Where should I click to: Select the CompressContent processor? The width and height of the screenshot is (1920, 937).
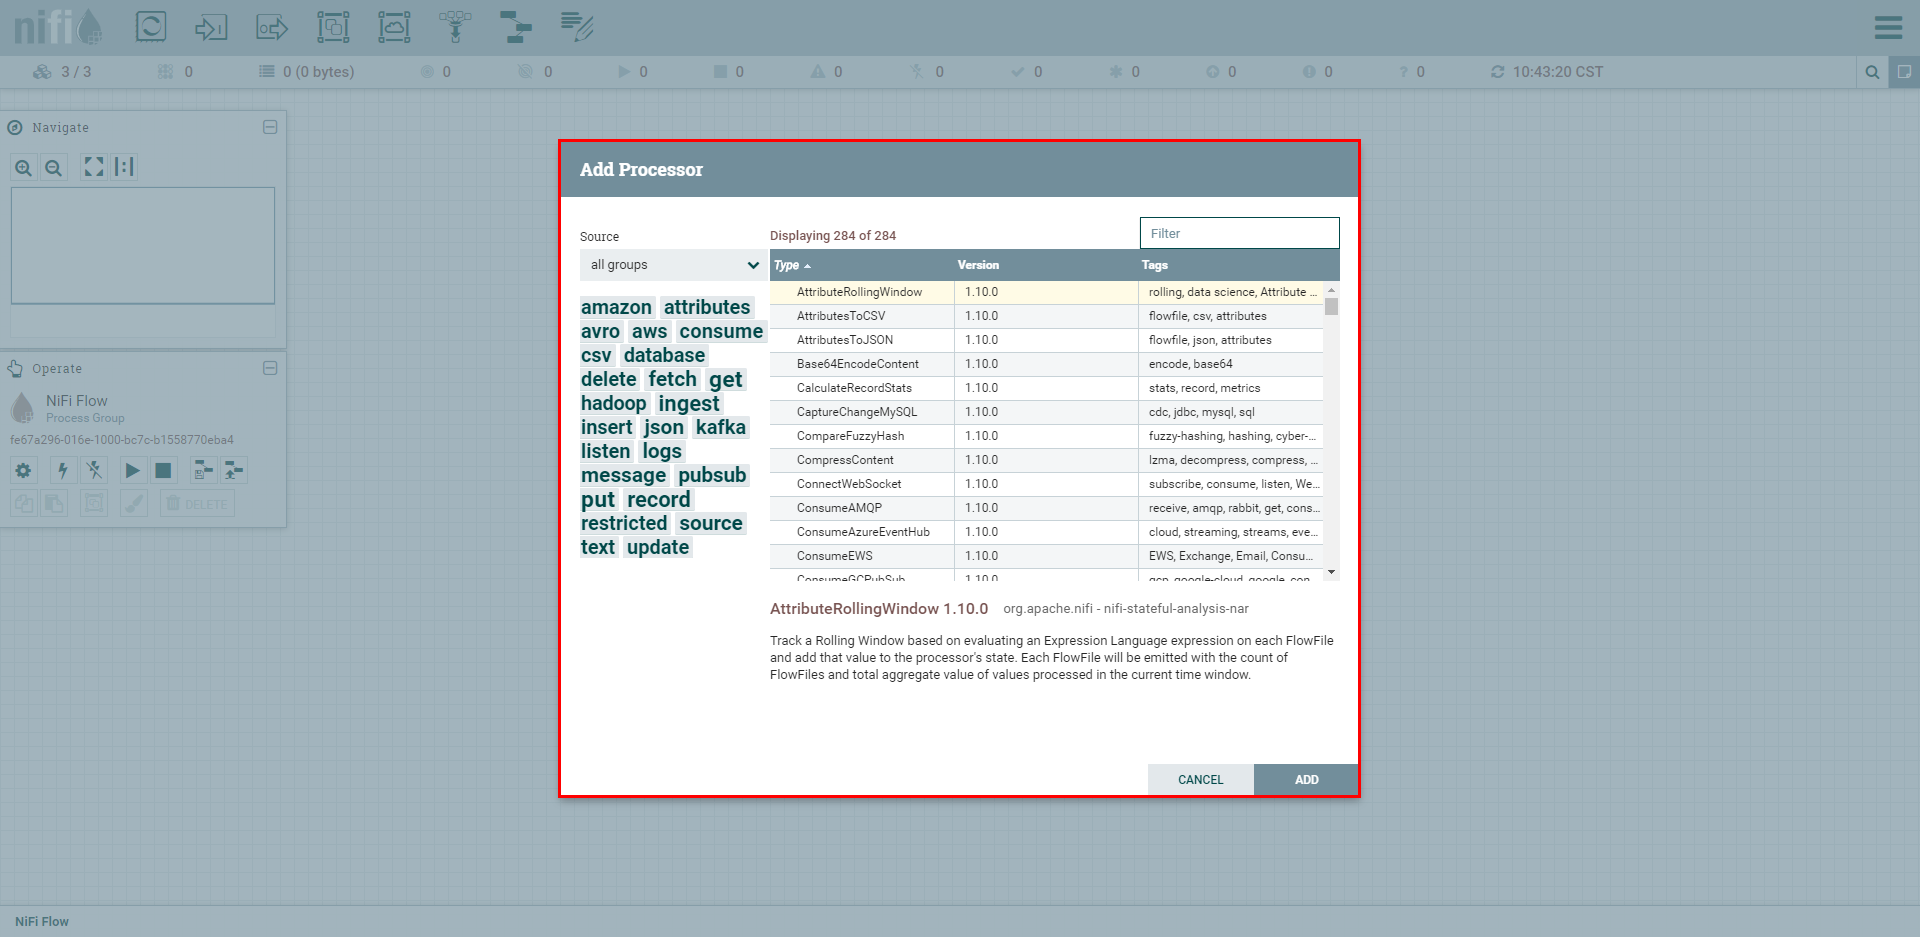coord(1046,460)
